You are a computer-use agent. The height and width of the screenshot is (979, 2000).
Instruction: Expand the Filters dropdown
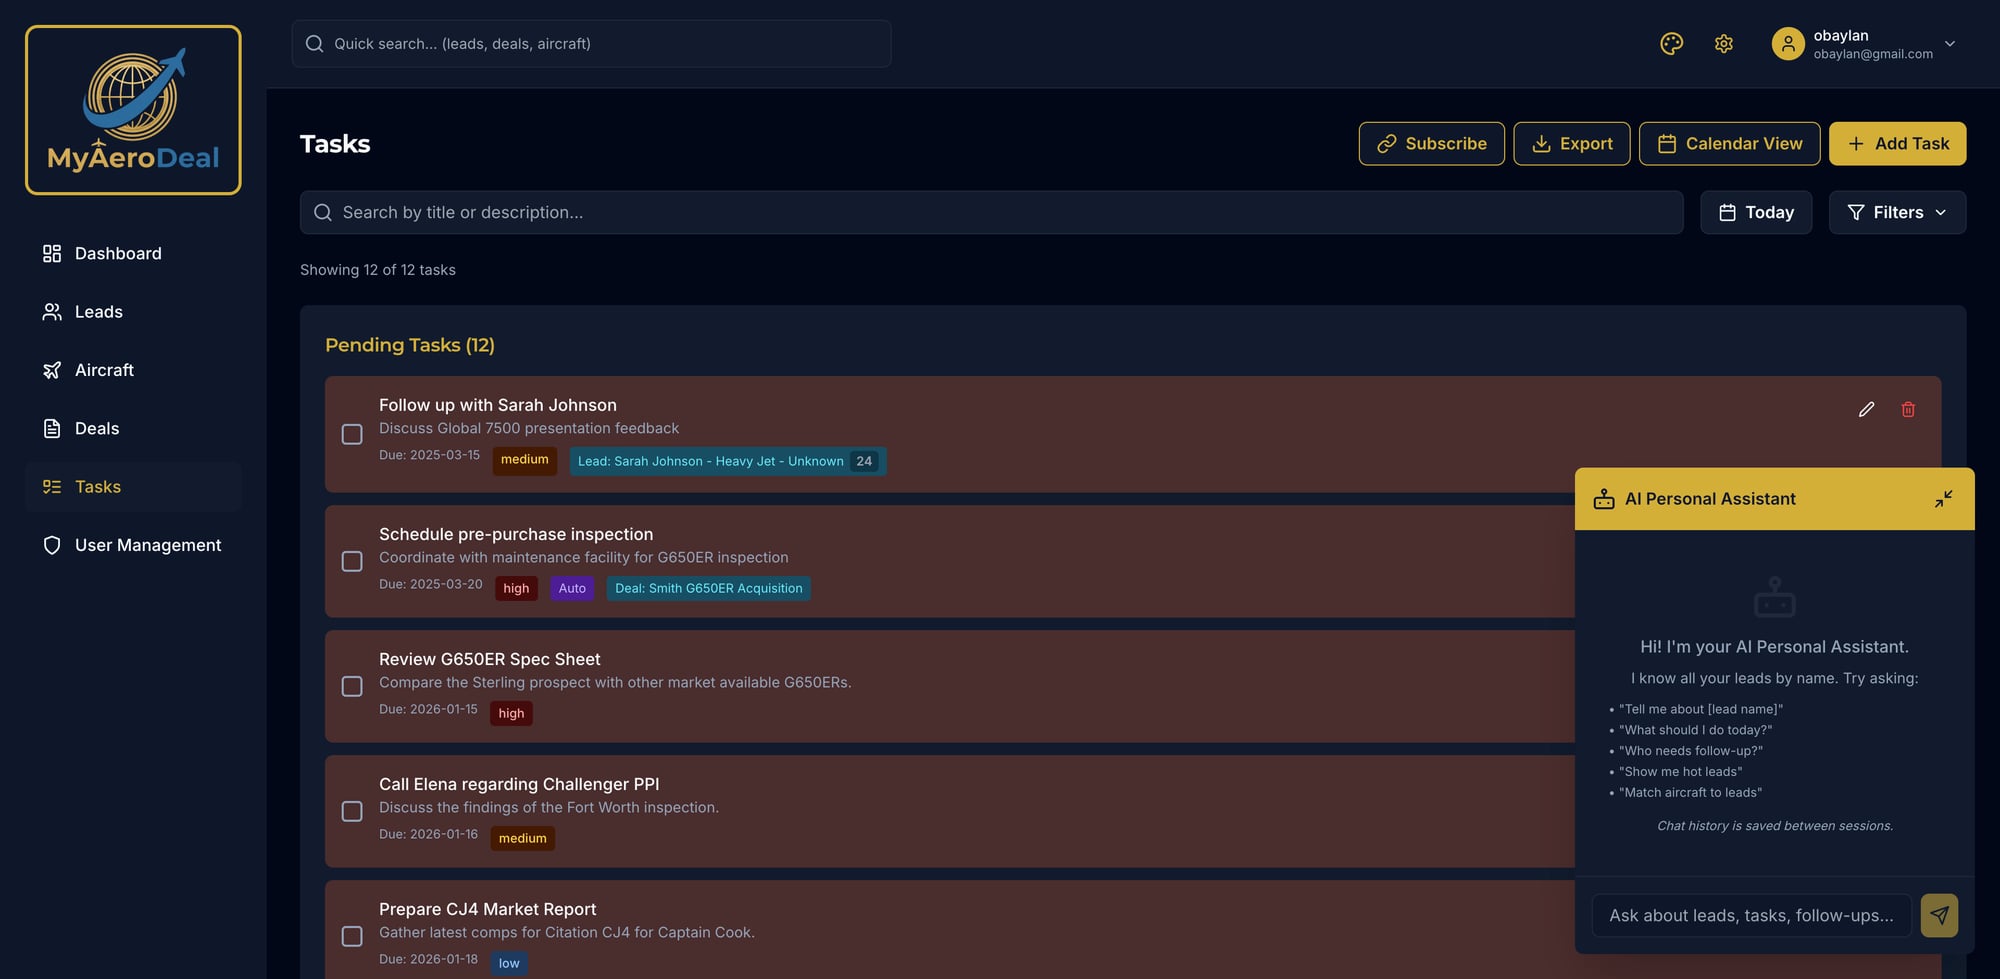1896,212
